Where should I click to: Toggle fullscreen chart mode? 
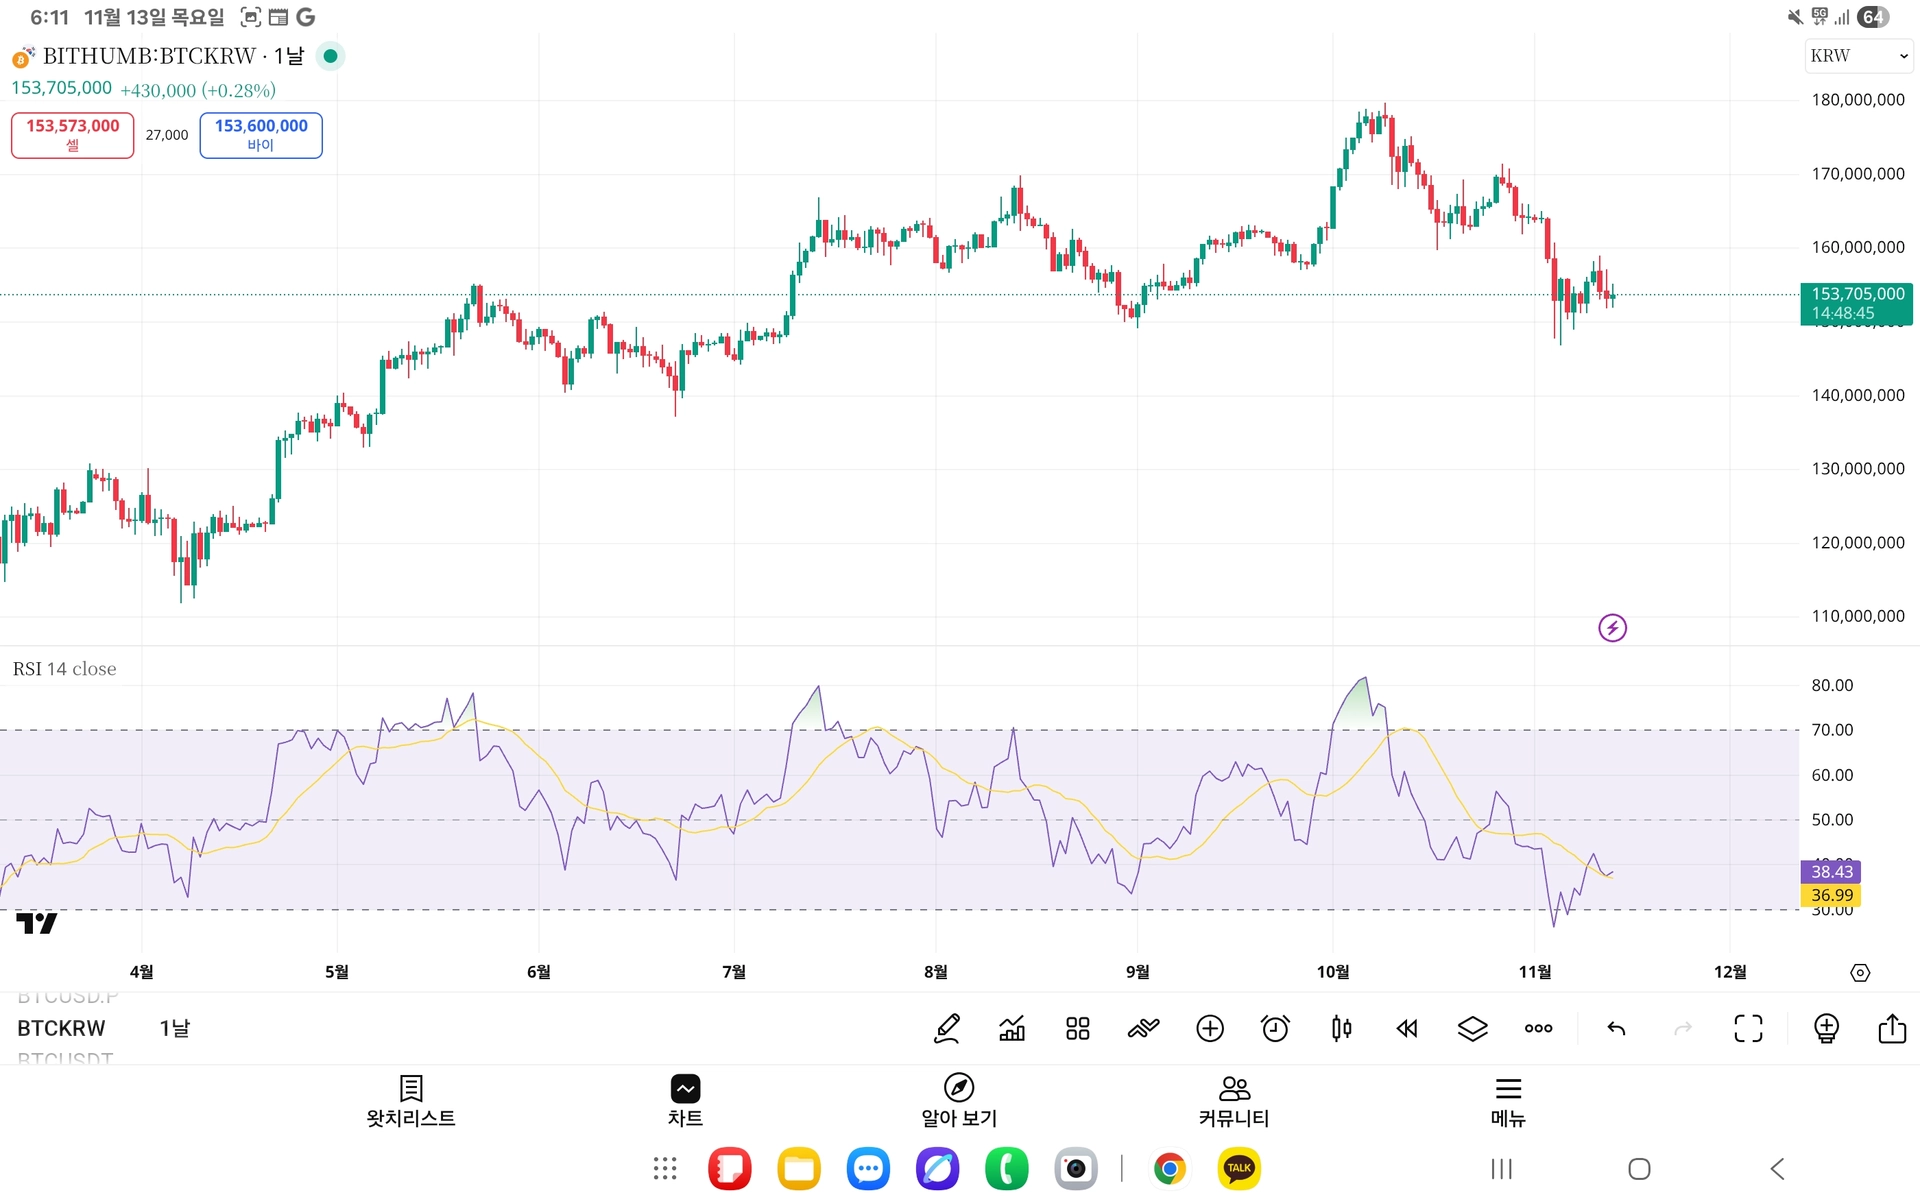1748,1028
